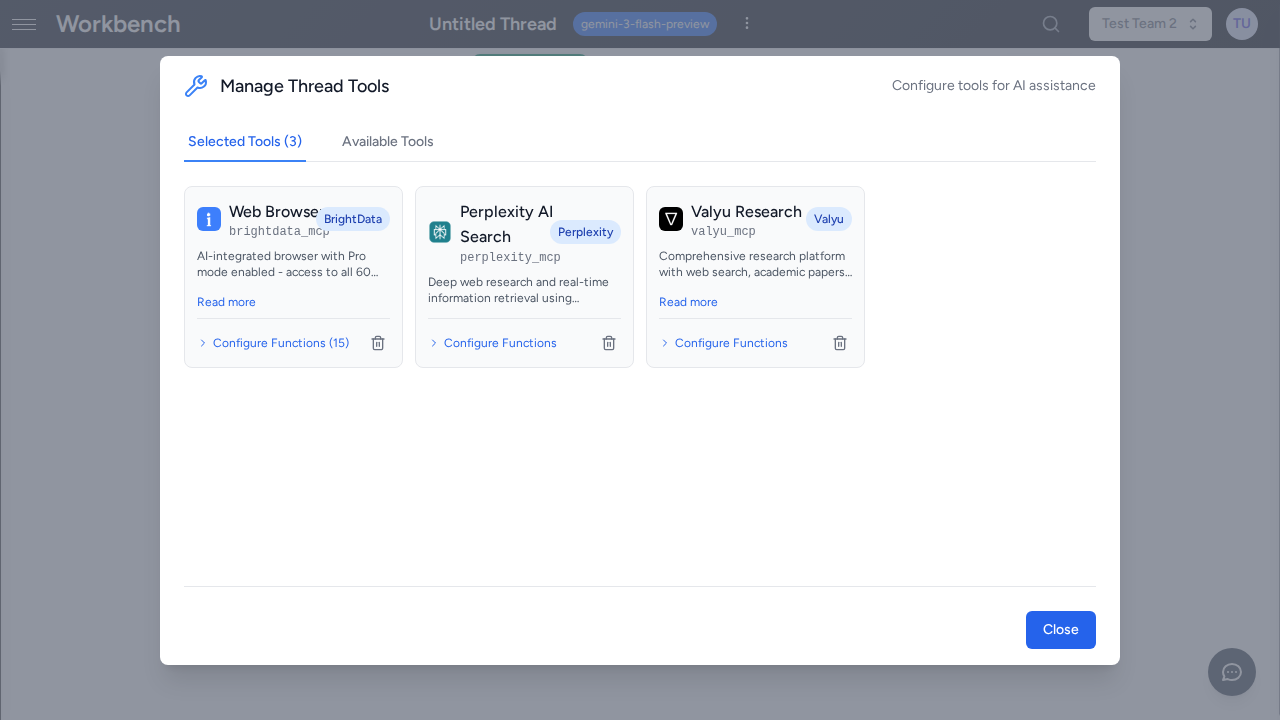Click the TU user avatar
This screenshot has width=1280, height=720.
1241,23
